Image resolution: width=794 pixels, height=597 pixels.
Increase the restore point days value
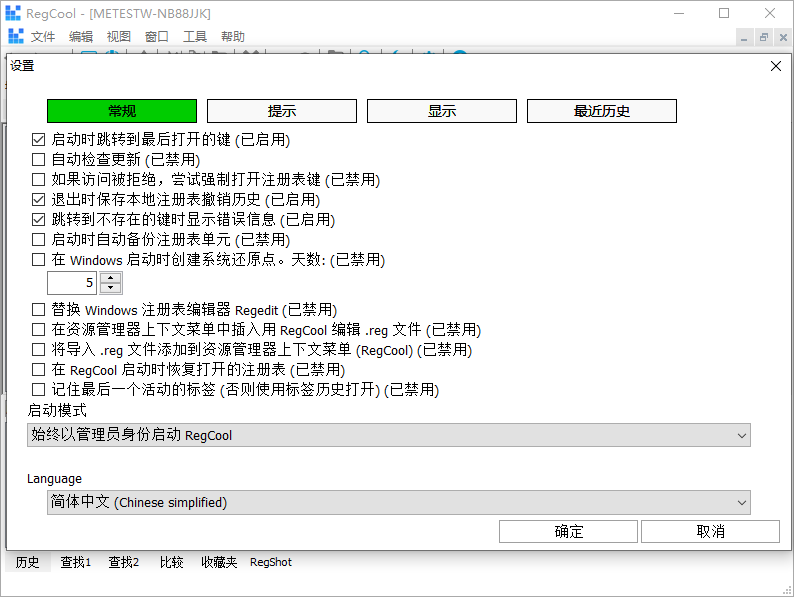coord(110,277)
